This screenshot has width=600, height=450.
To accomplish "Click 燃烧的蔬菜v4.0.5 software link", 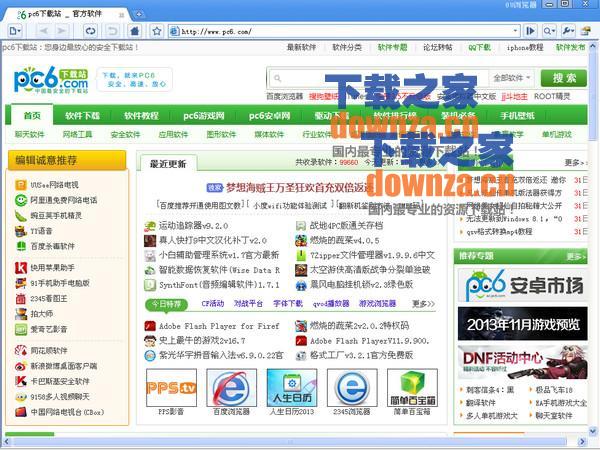I will pos(344,241).
